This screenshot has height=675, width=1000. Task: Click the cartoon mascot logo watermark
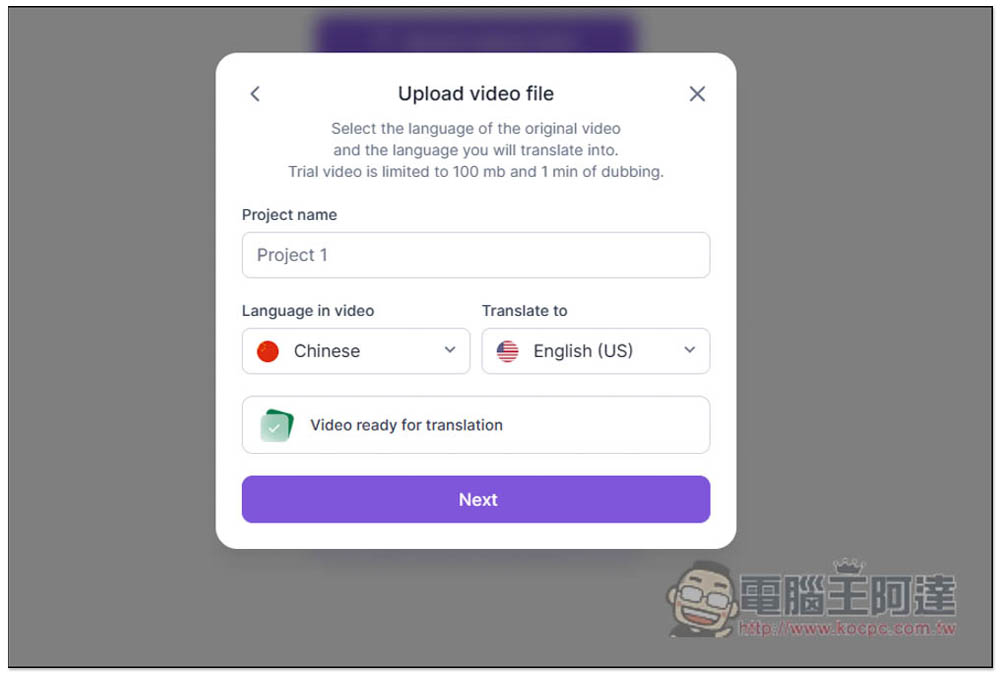click(702, 600)
